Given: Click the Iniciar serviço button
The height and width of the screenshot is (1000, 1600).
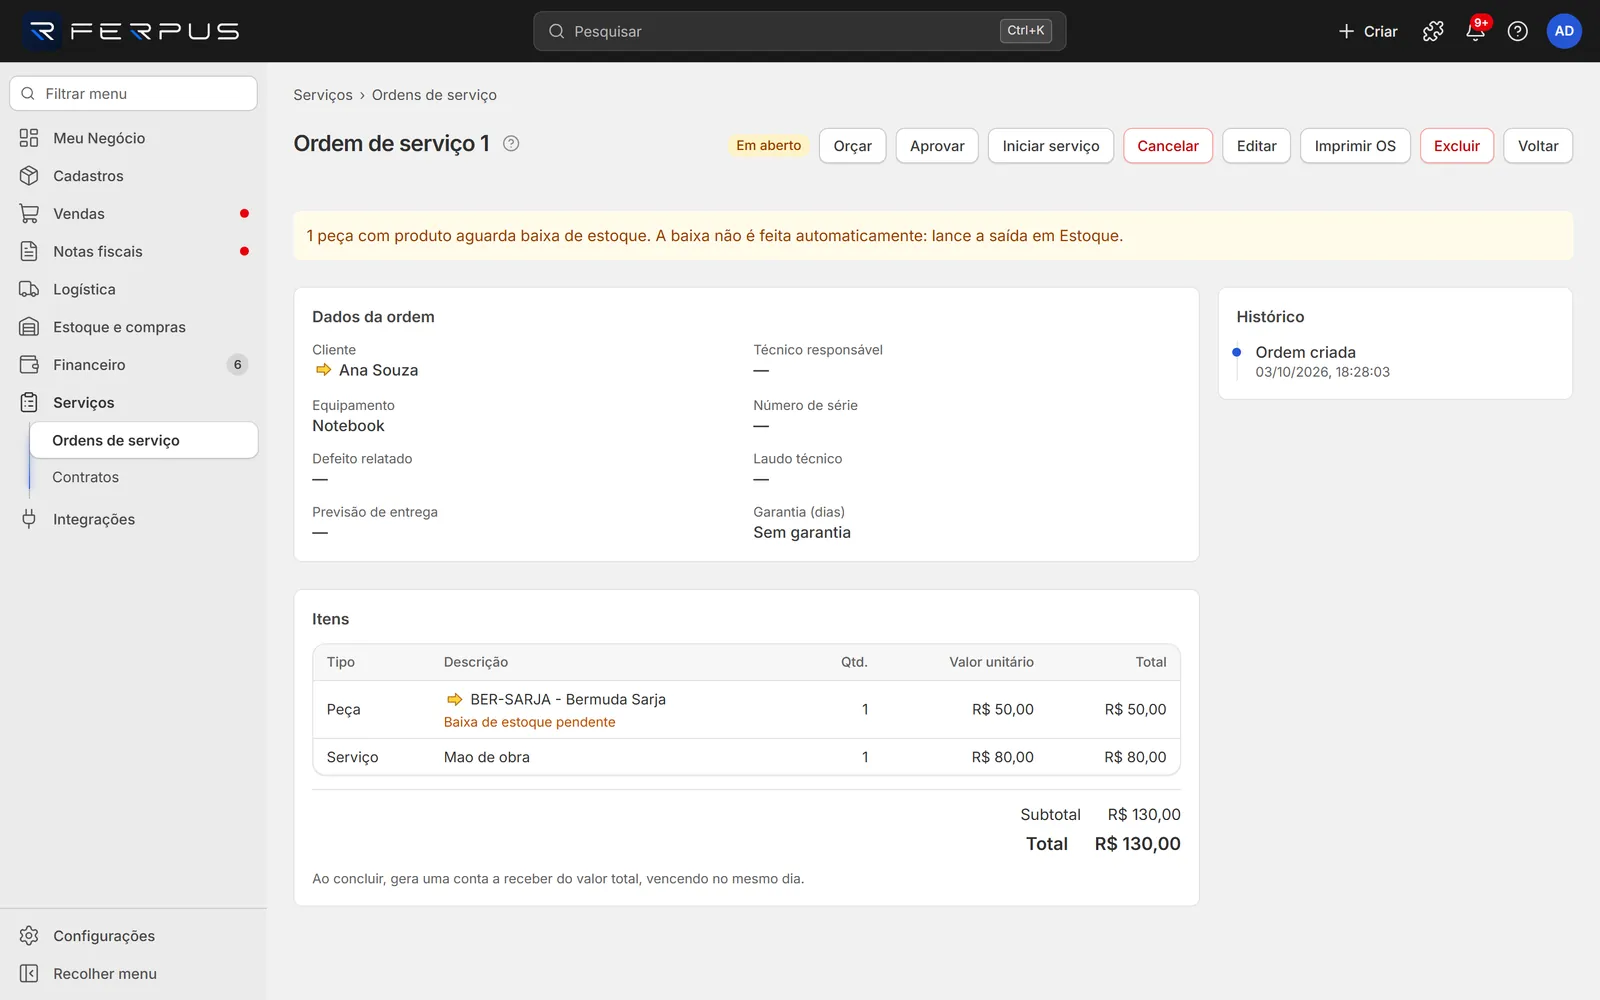Looking at the screenshot, I should pos(1051,146).
